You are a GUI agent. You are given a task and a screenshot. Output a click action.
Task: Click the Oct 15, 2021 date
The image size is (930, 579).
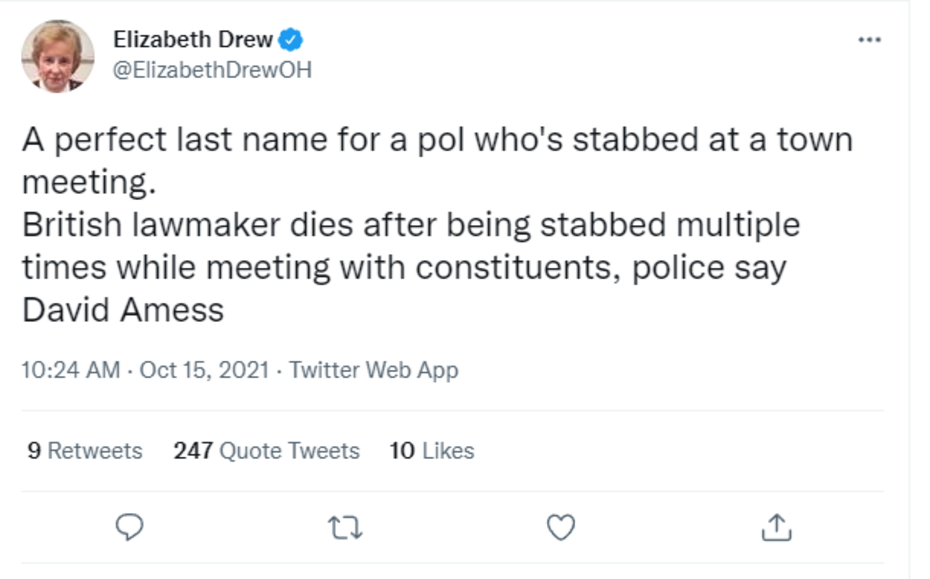coord(204,370)
